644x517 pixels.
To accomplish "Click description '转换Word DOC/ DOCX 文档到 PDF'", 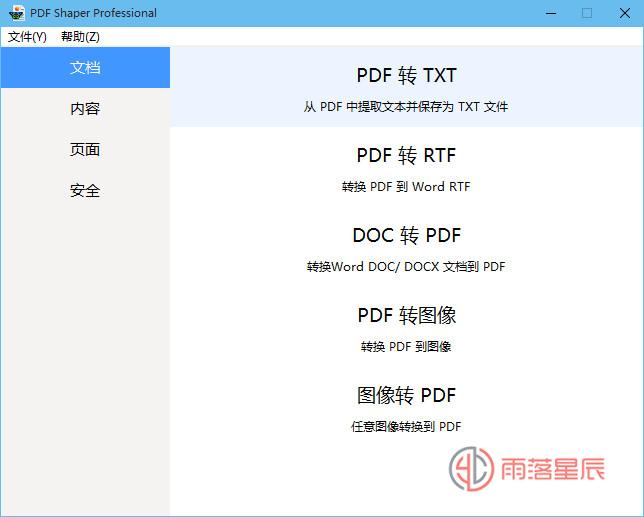I will click(x=406, y=267).
